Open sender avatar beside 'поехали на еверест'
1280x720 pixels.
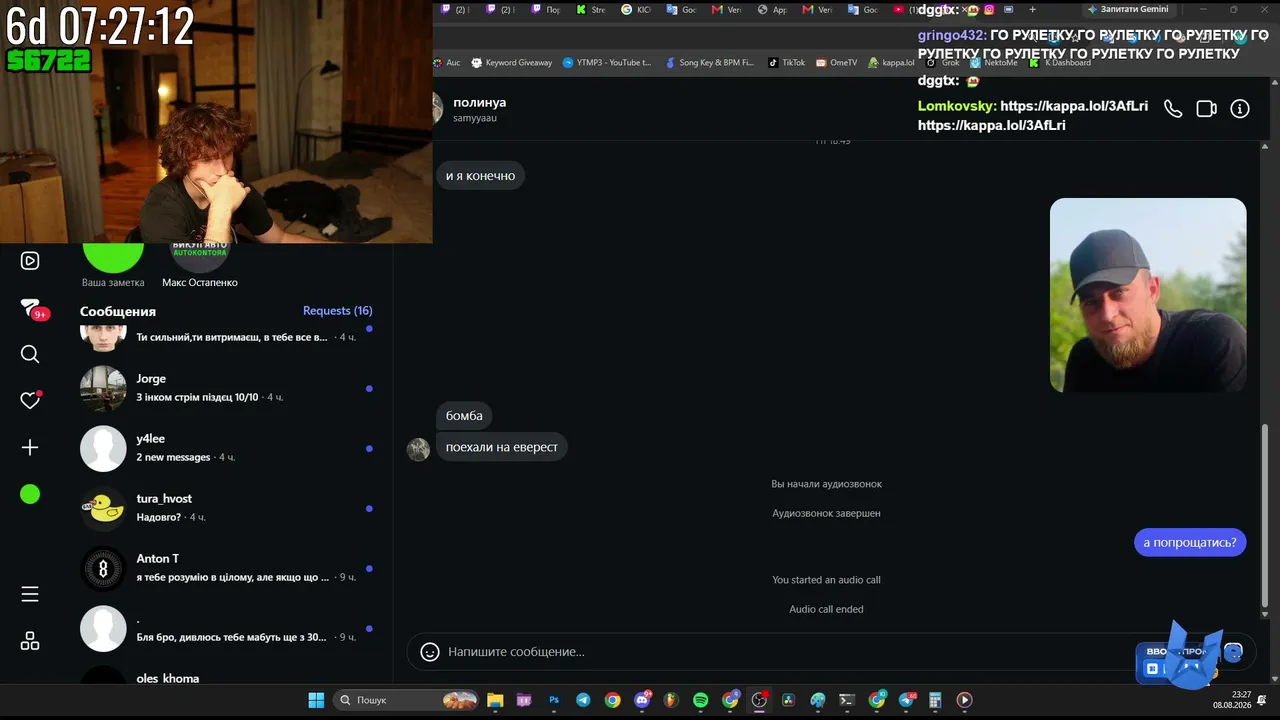[x=419, y=449]
